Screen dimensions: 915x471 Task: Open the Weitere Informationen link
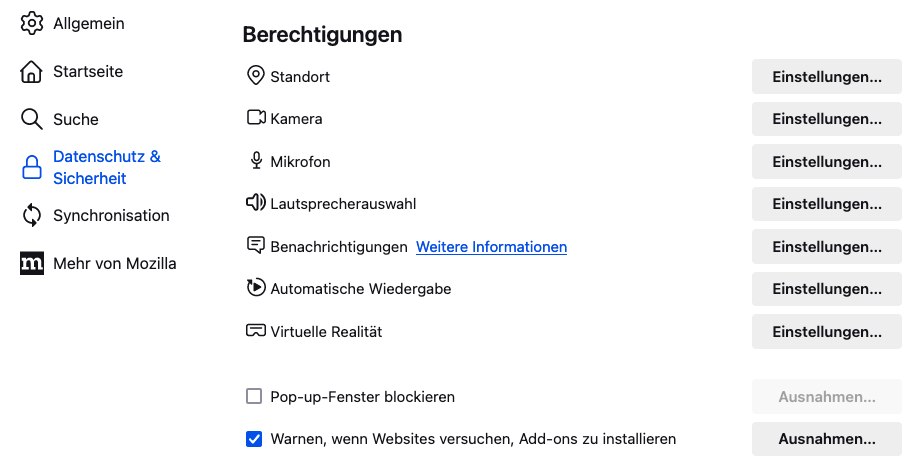(x=491, y=247)
